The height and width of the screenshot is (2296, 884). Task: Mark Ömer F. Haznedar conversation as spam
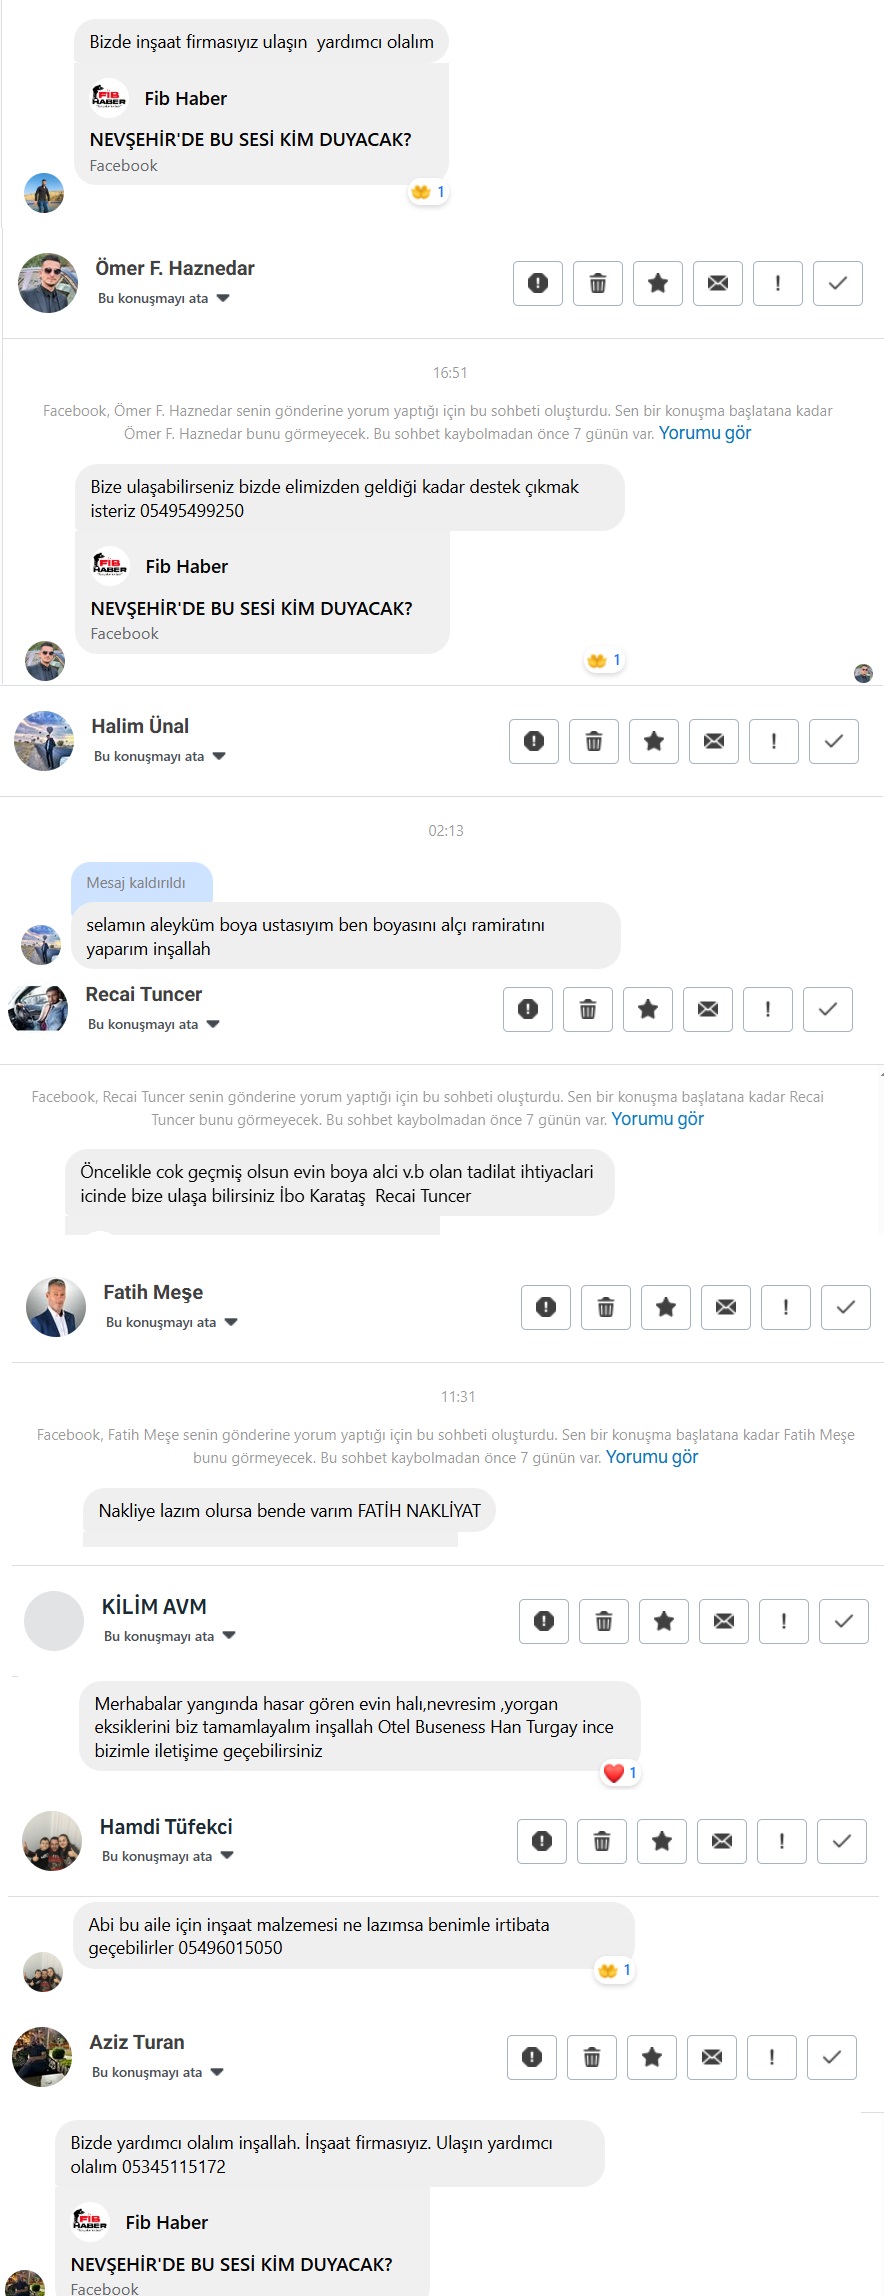[538, 283]
